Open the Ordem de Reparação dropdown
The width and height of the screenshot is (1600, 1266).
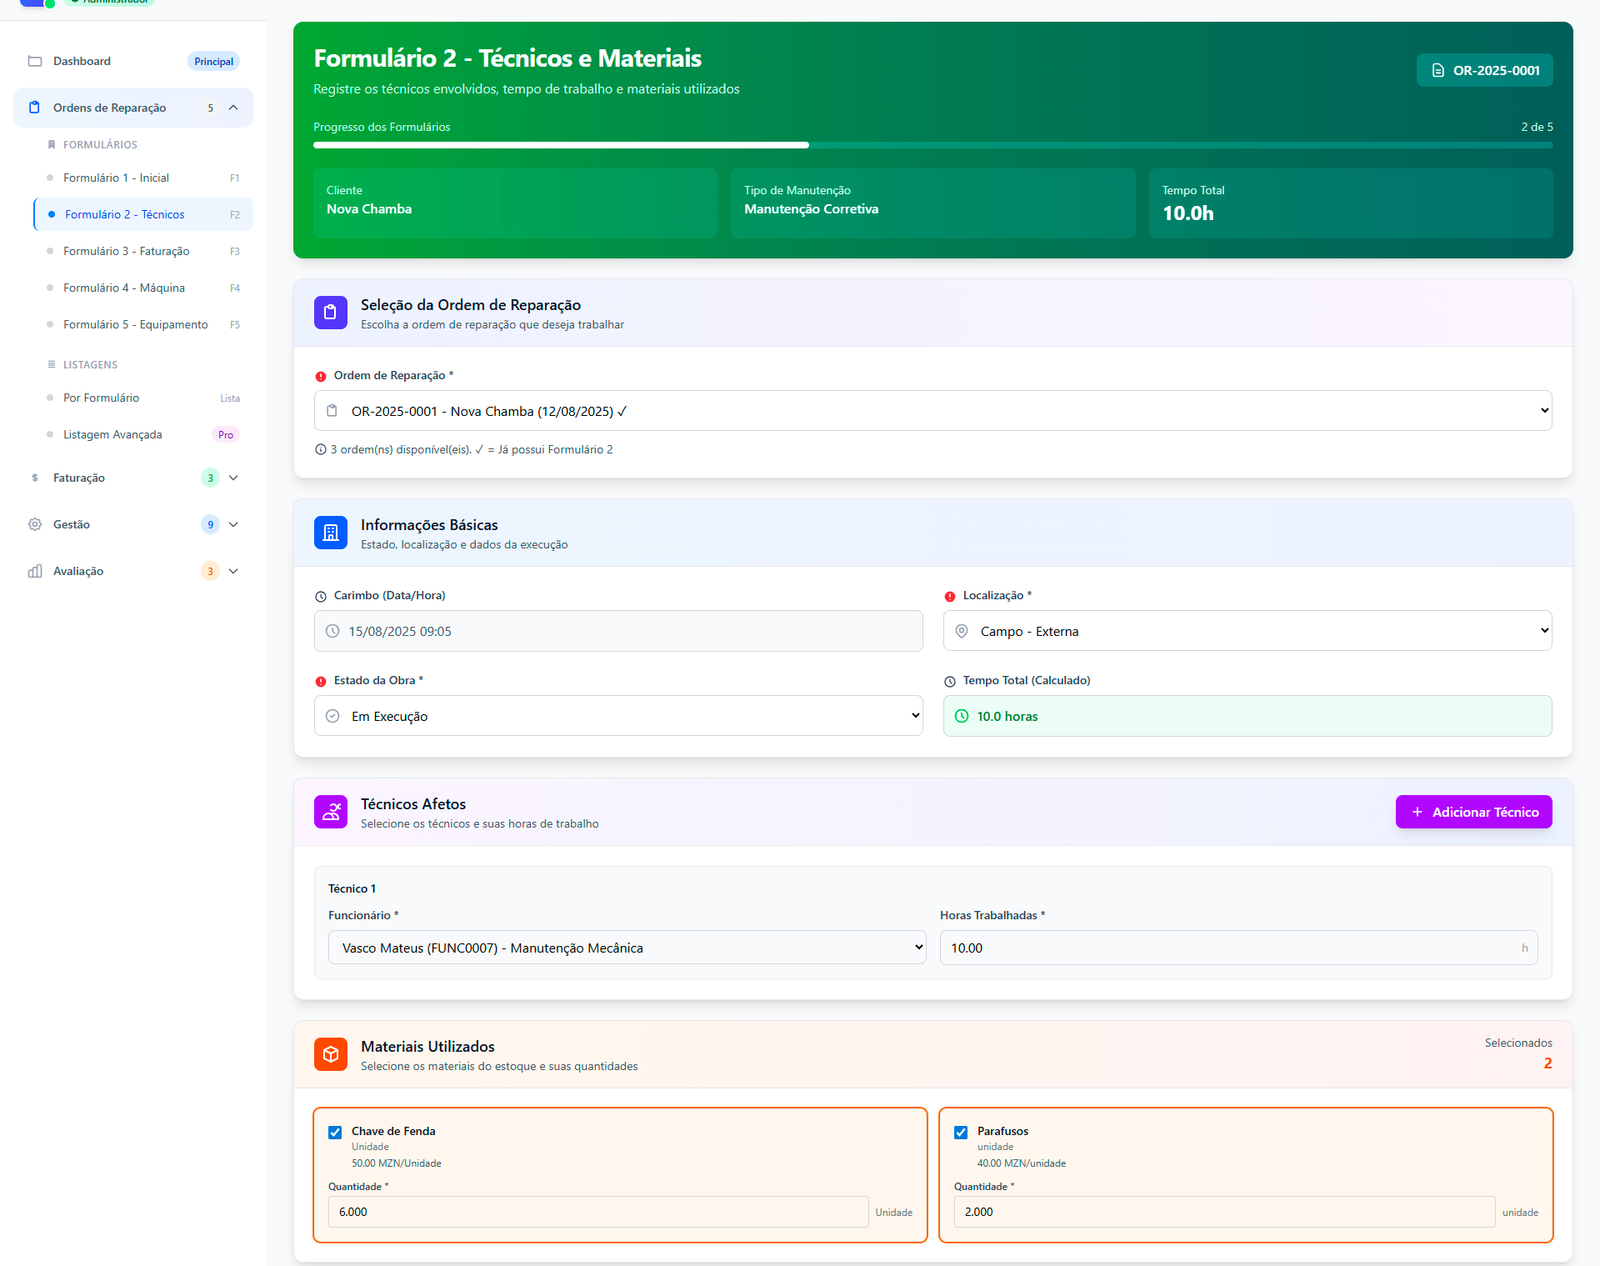coord(932,411)
